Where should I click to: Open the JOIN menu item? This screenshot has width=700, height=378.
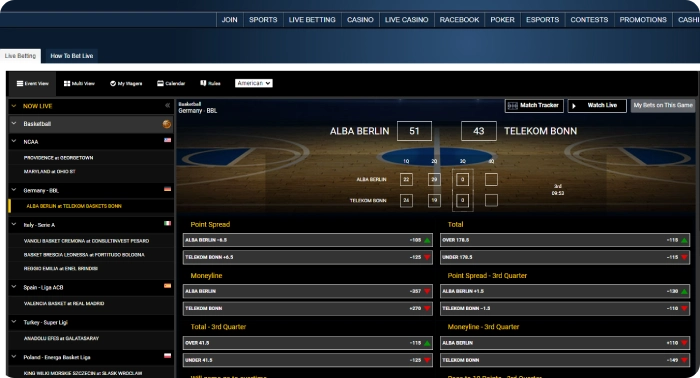[229, 20]
